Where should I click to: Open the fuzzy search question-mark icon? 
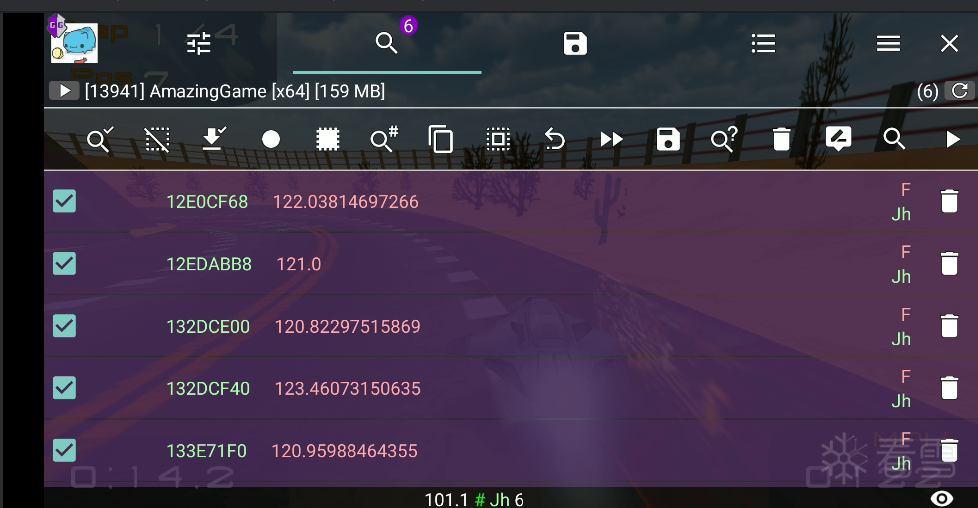click(724, 139)
